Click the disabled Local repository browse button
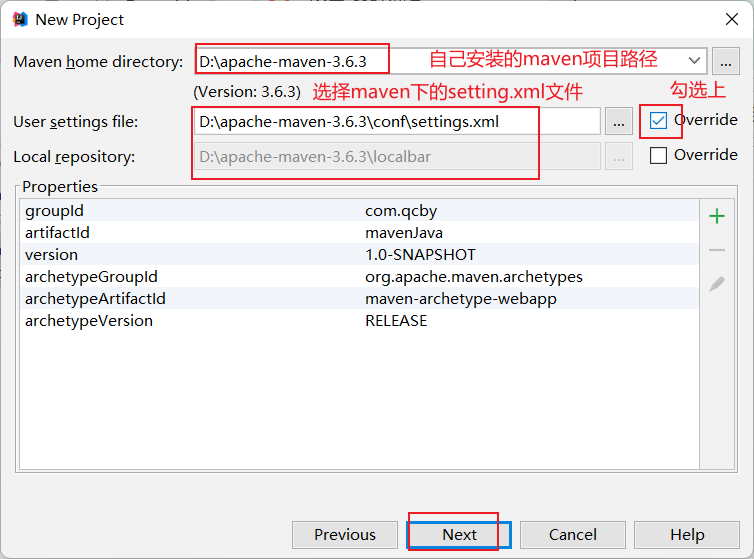754x559 pixels. coord(619,156)
